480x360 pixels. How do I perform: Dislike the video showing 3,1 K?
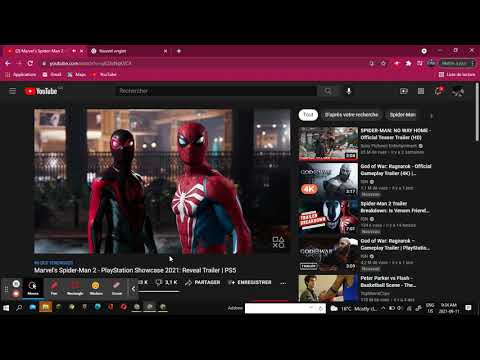tap(166, 282)
